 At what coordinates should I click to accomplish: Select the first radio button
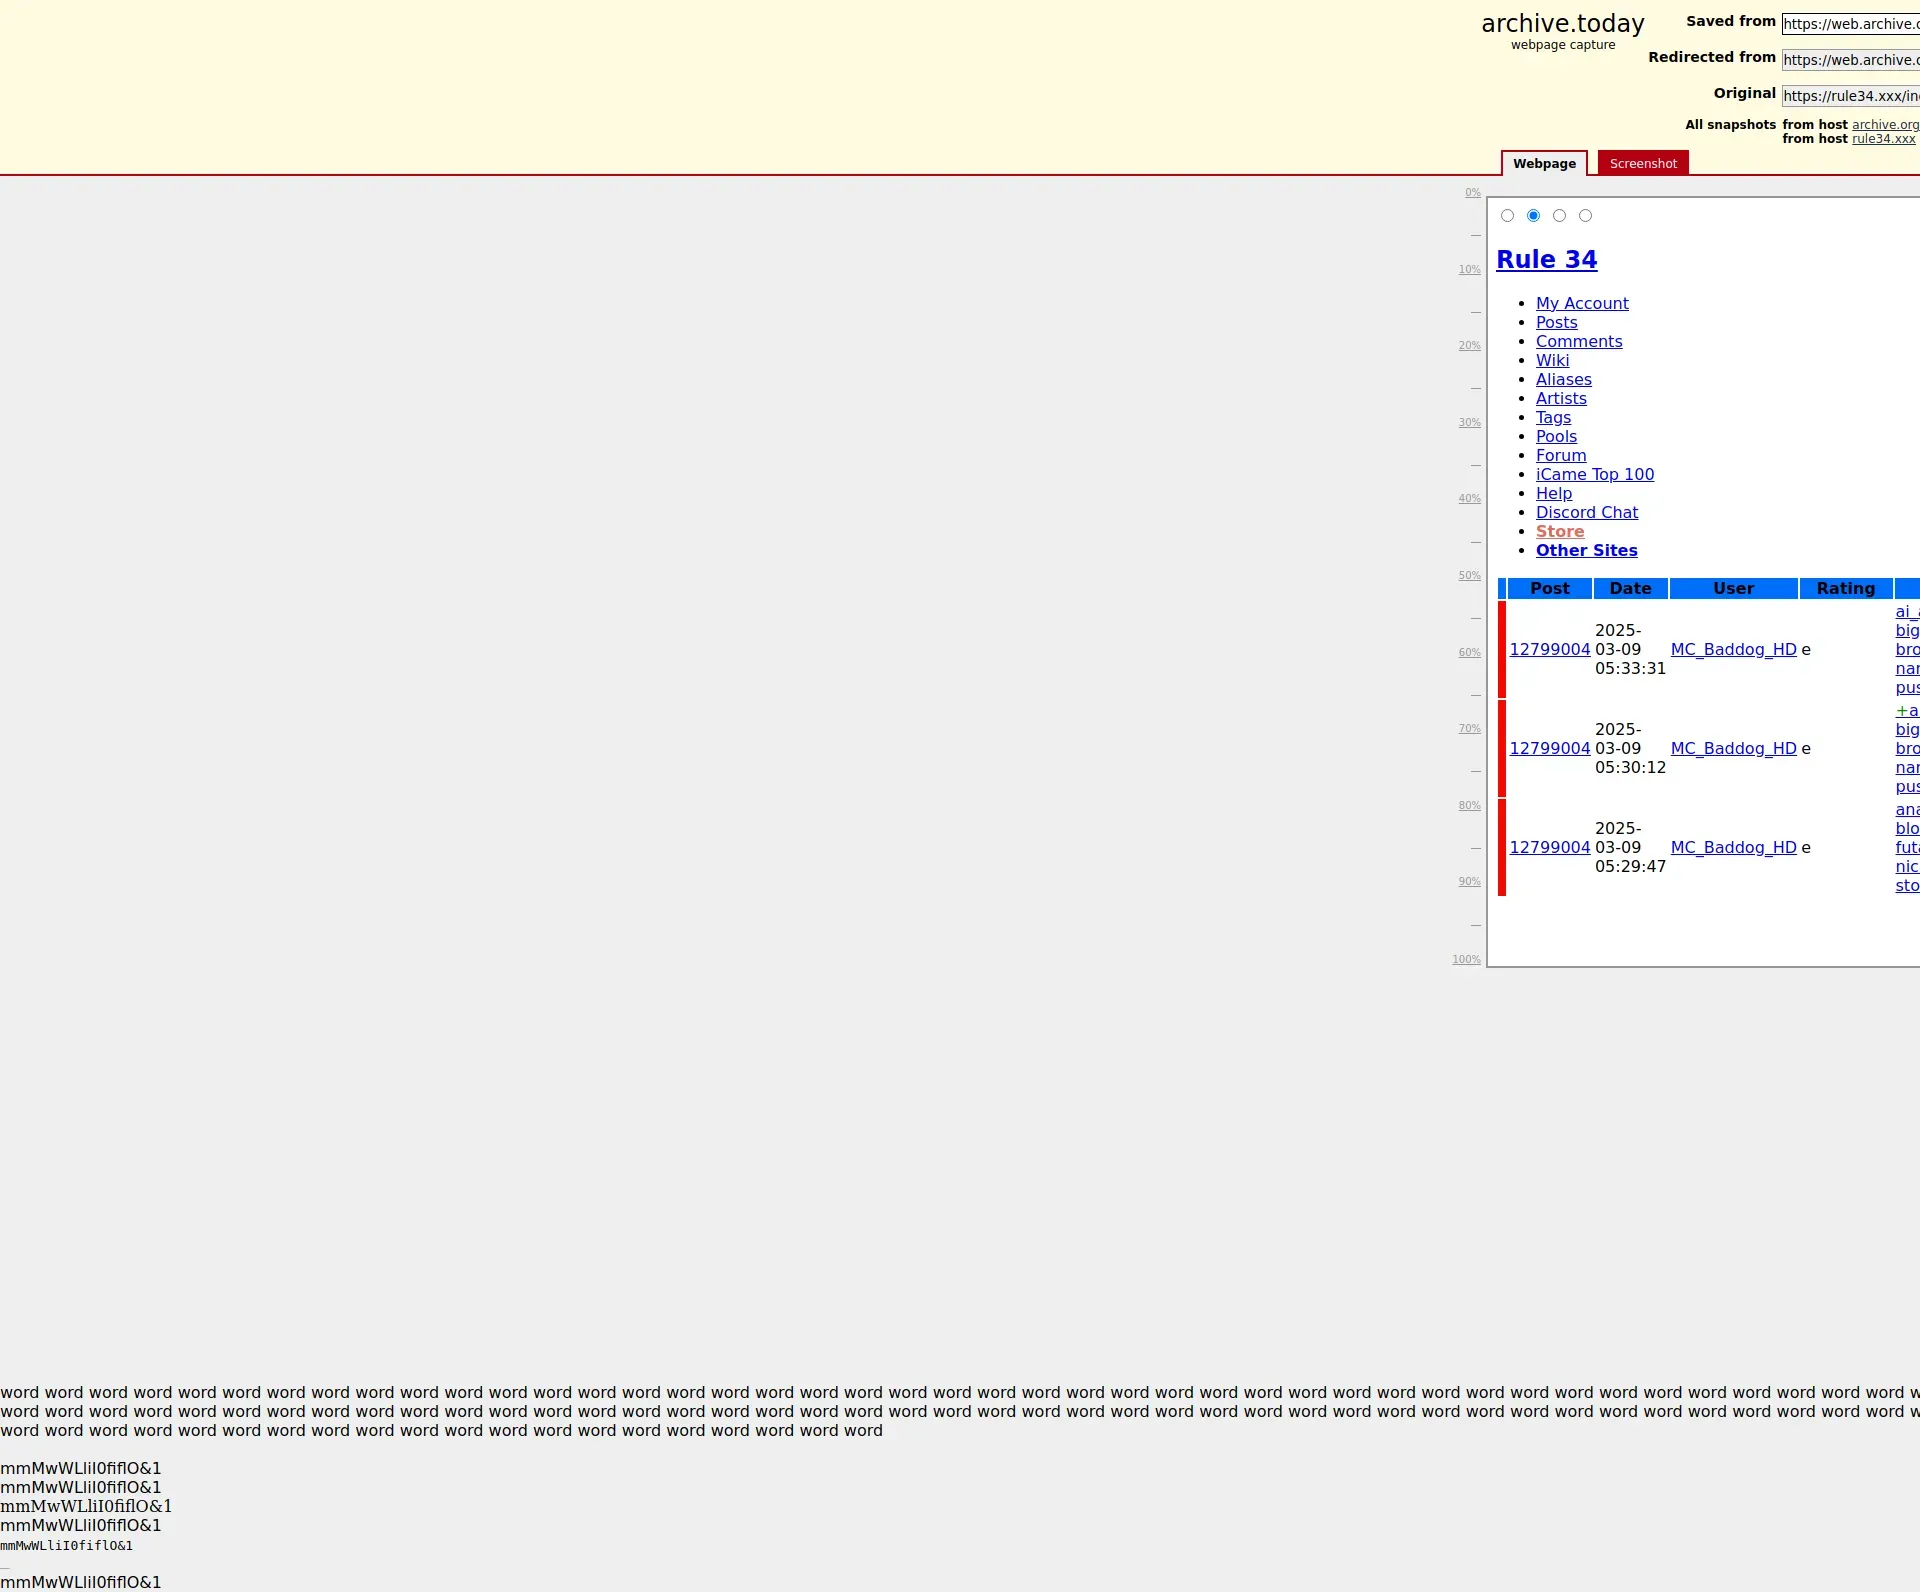tap(1507, 216)
